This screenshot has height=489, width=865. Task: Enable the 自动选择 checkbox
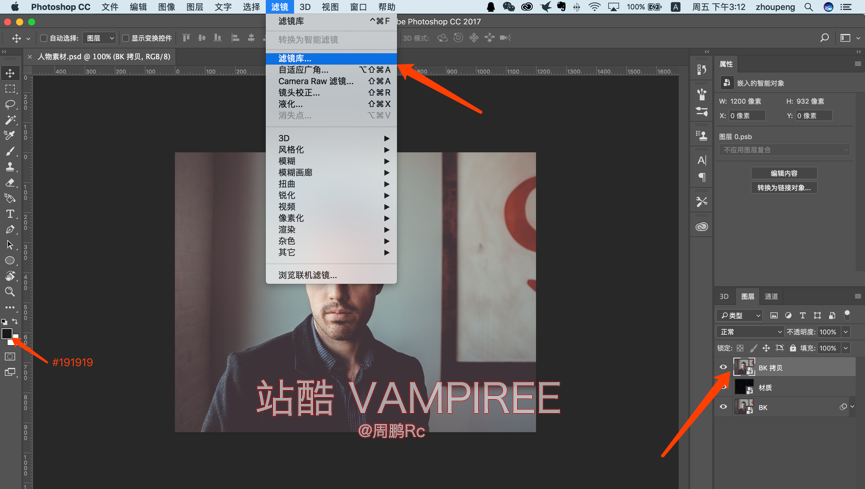pos(44,38)
